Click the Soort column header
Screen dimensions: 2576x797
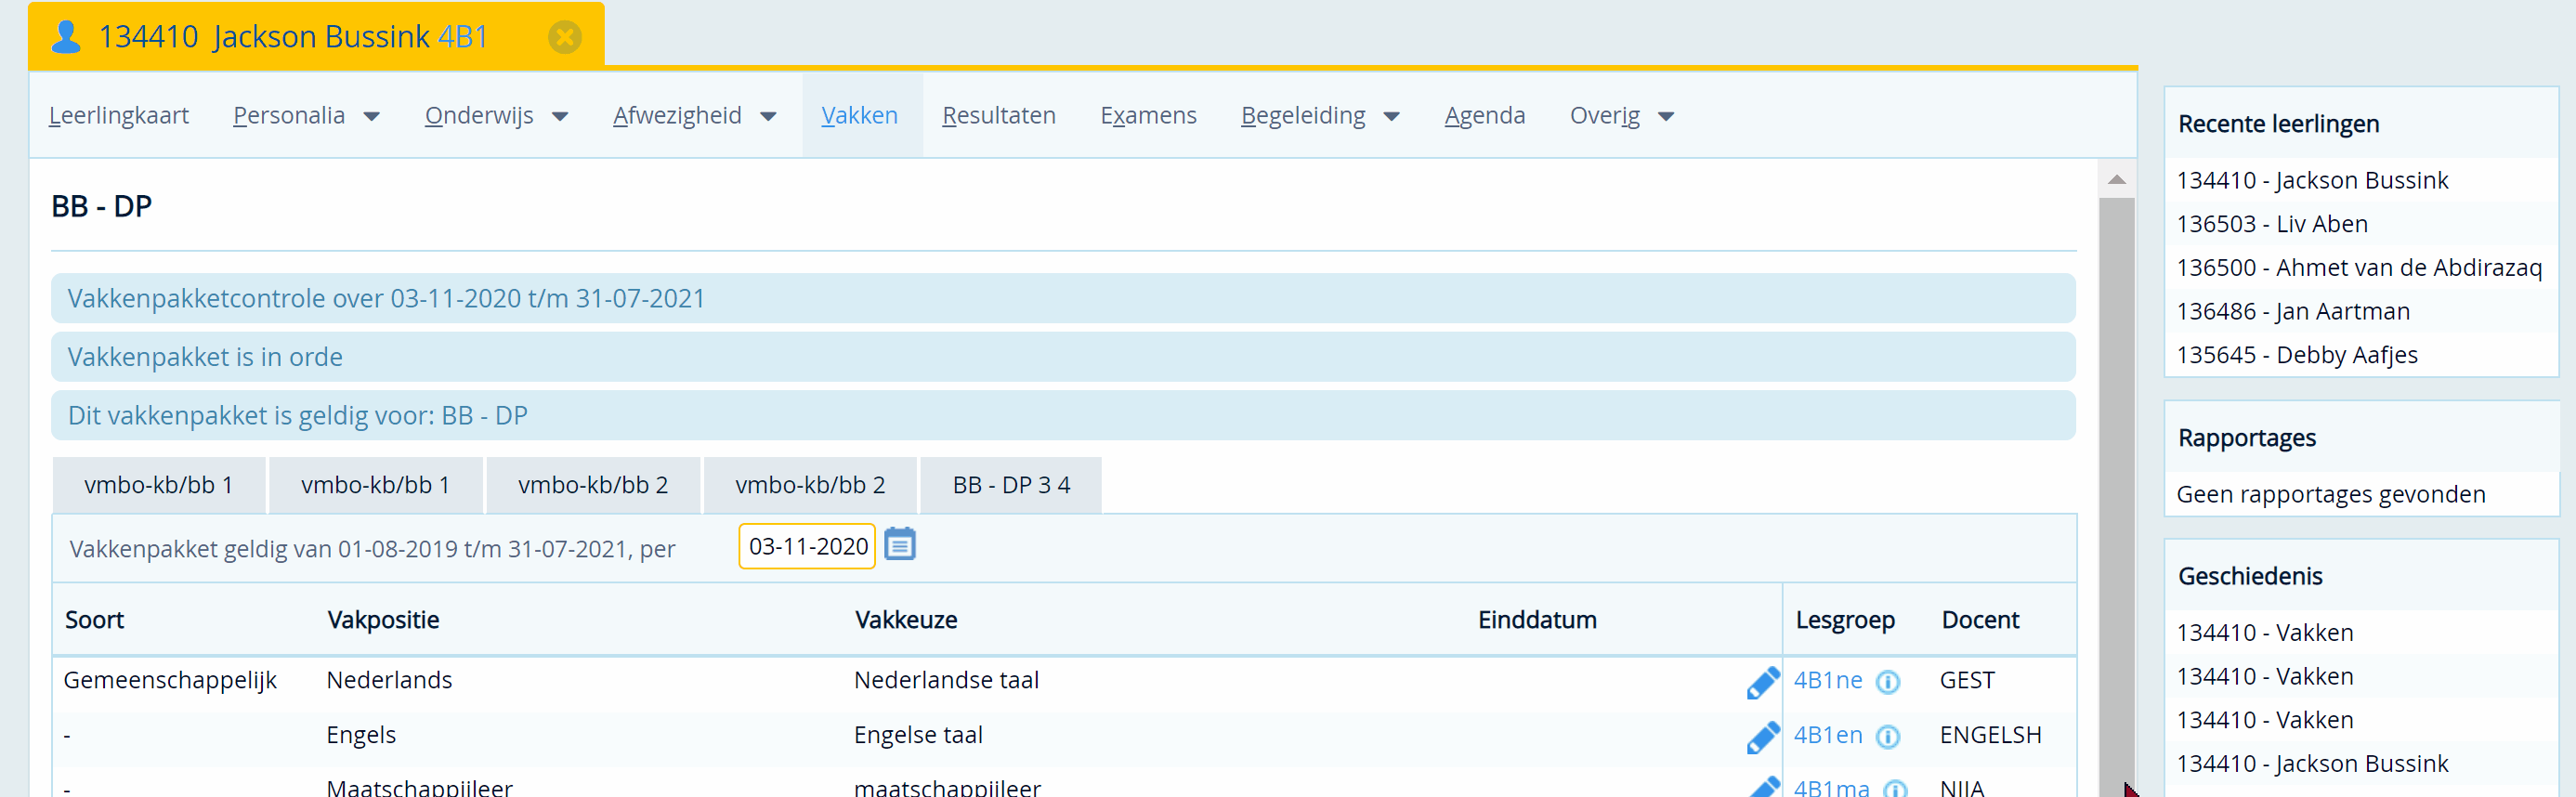94,620
